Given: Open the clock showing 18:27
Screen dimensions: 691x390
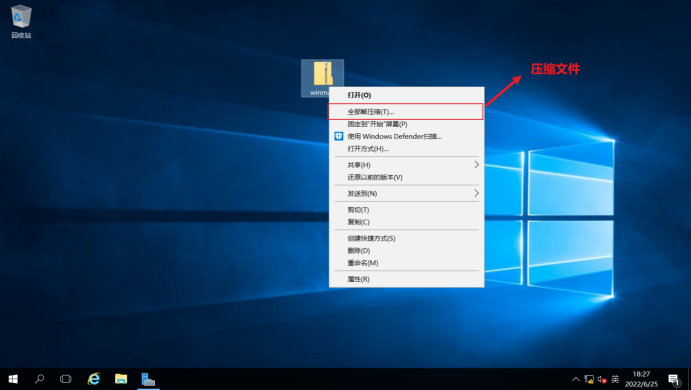Looking at the screenshot, I should point(641,379).
